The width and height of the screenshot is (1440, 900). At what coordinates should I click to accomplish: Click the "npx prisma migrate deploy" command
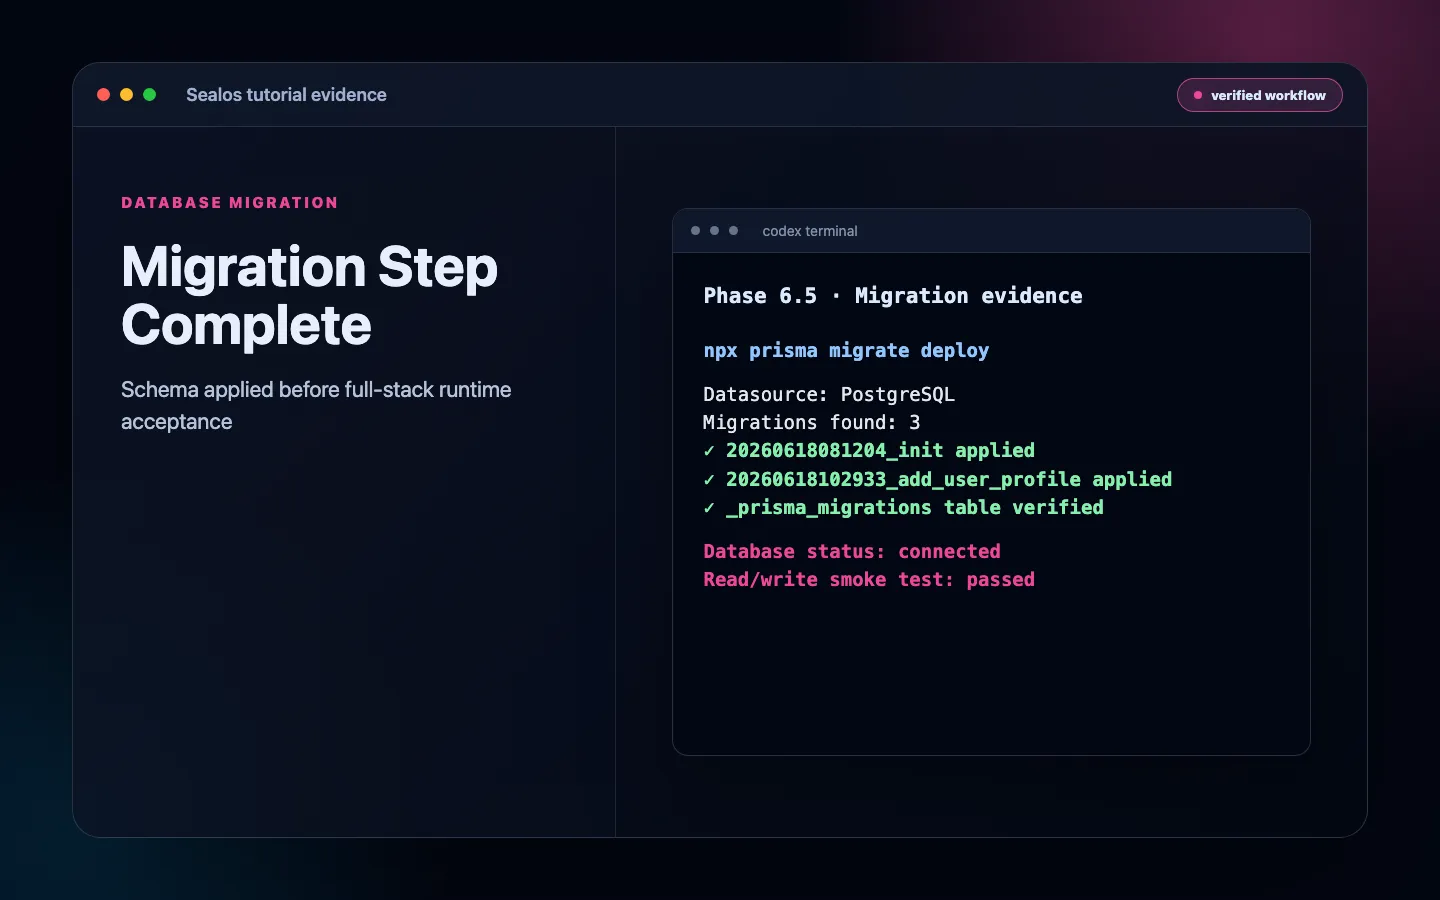(846, 351)
